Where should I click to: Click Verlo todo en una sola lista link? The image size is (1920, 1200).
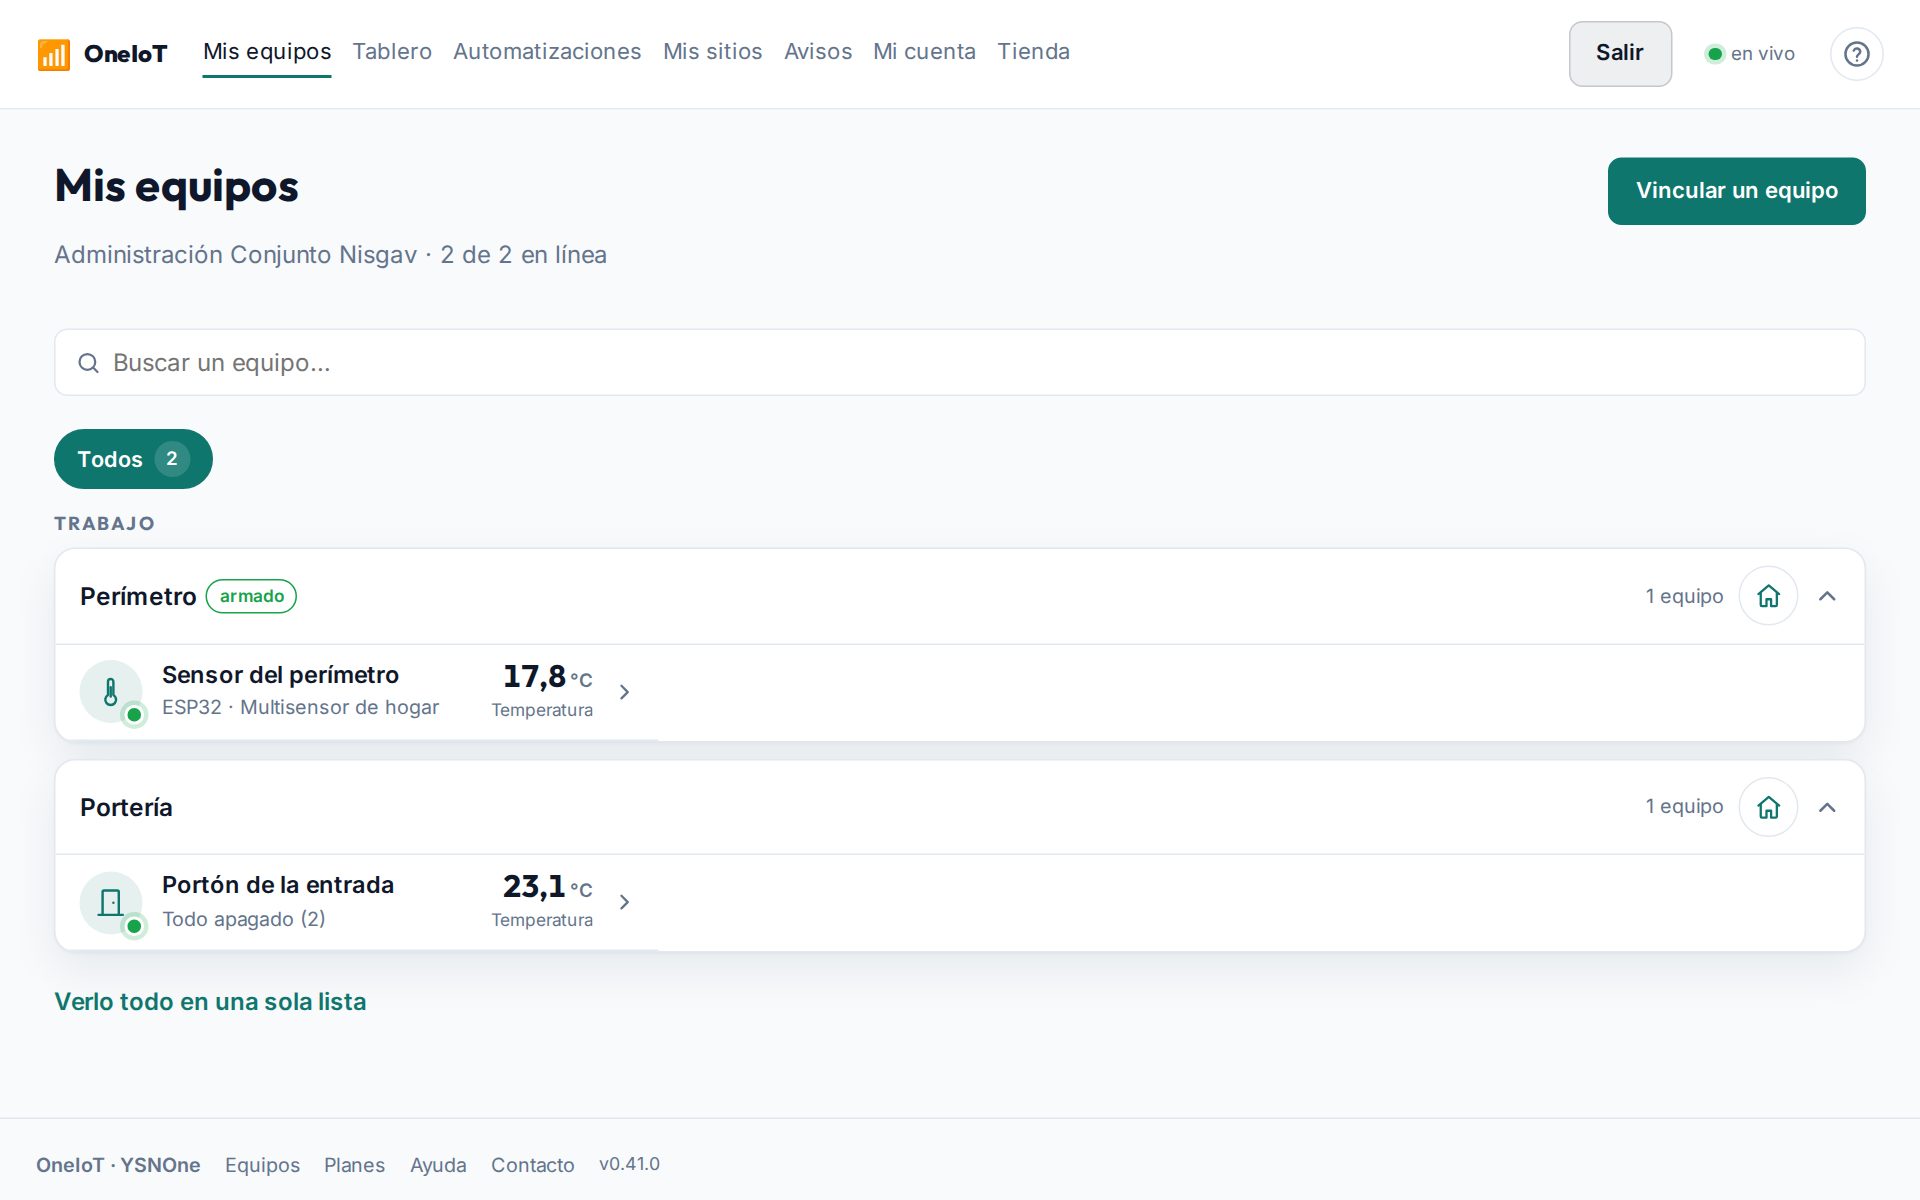point(210,1002)
